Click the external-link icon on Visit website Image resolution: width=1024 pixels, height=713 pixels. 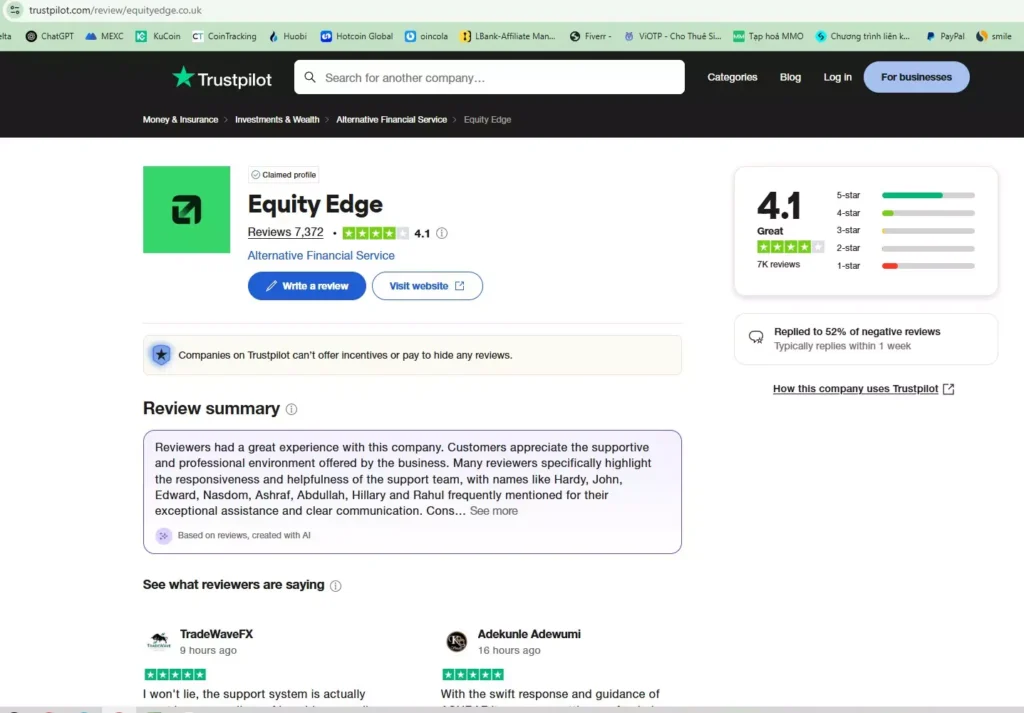(x=458, y=285)
